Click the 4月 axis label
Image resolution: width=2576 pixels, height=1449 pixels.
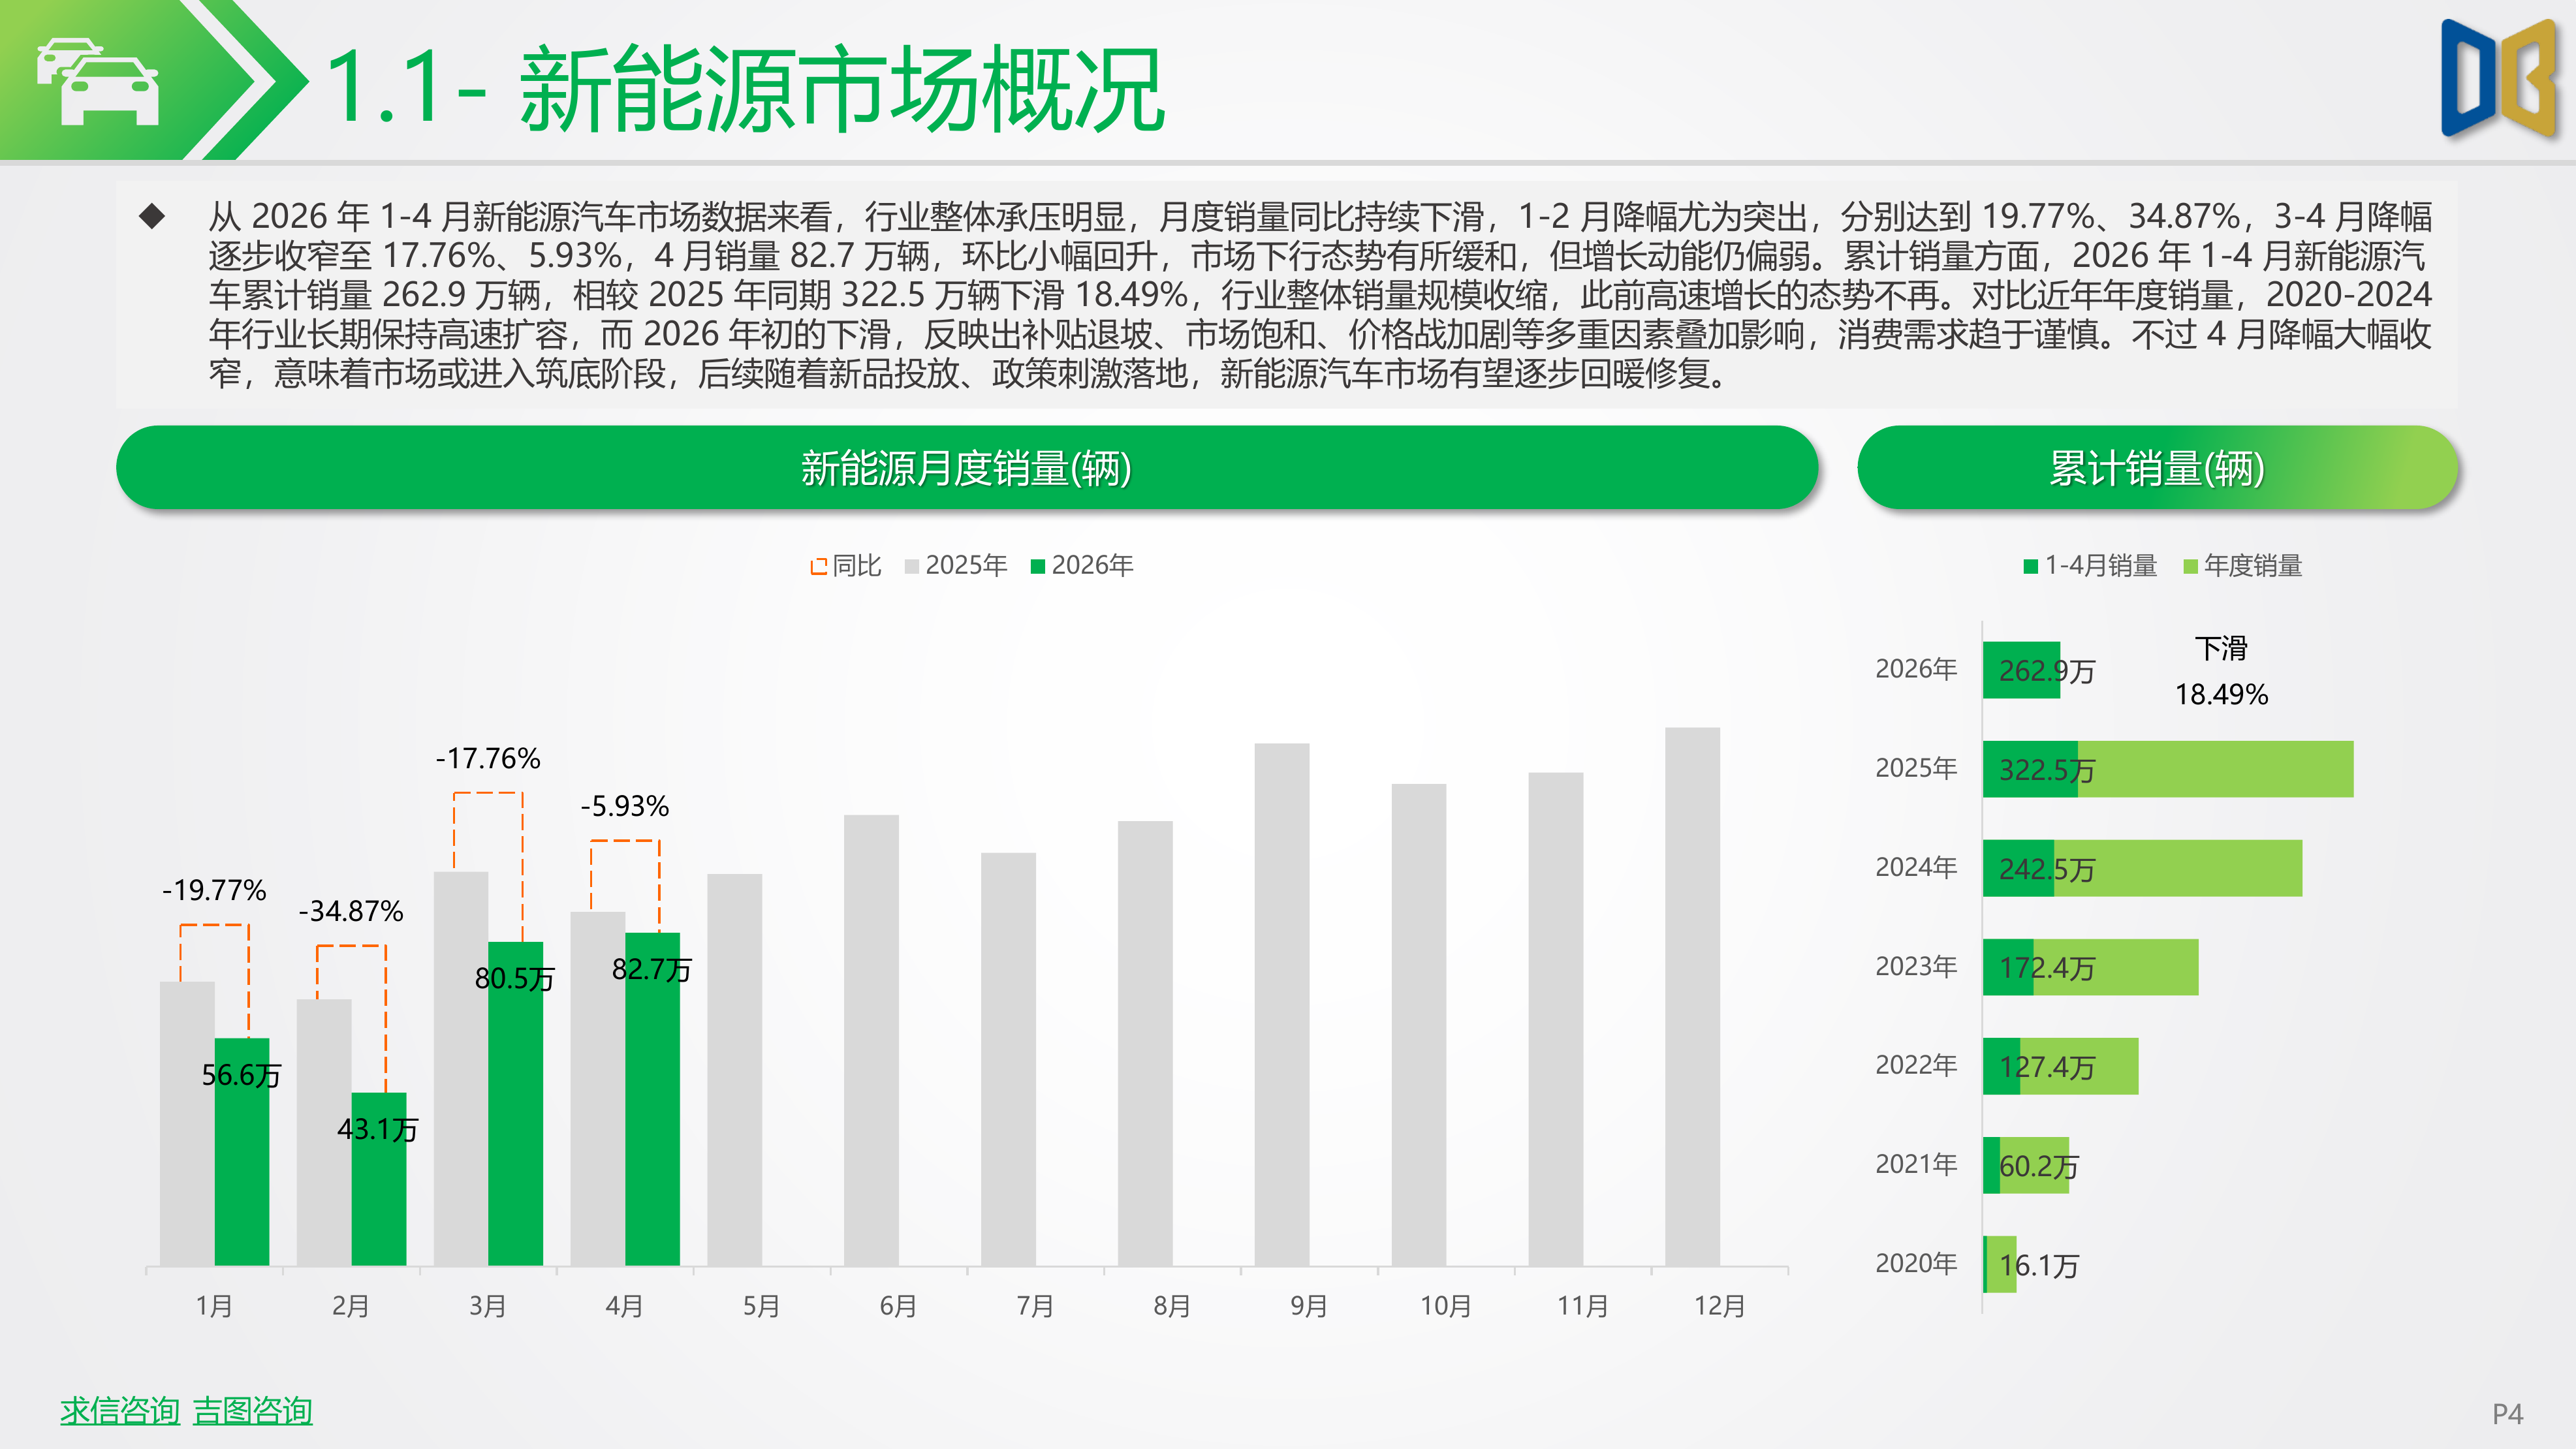[x=625, y=1306]
